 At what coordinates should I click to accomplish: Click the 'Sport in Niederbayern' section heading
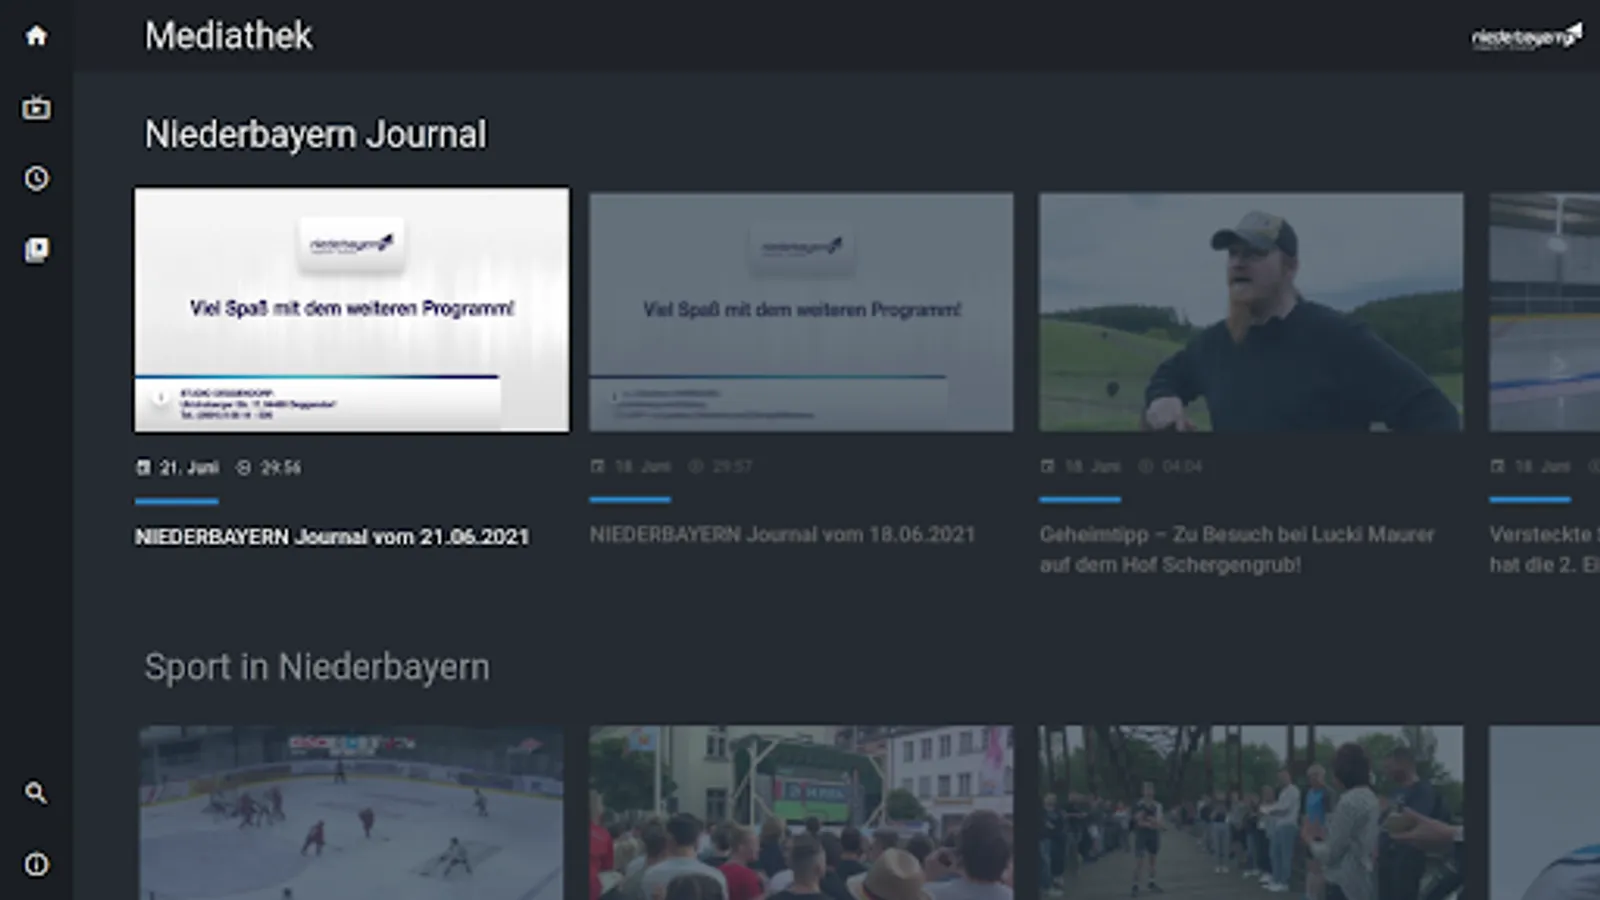[x=317, y=667]
